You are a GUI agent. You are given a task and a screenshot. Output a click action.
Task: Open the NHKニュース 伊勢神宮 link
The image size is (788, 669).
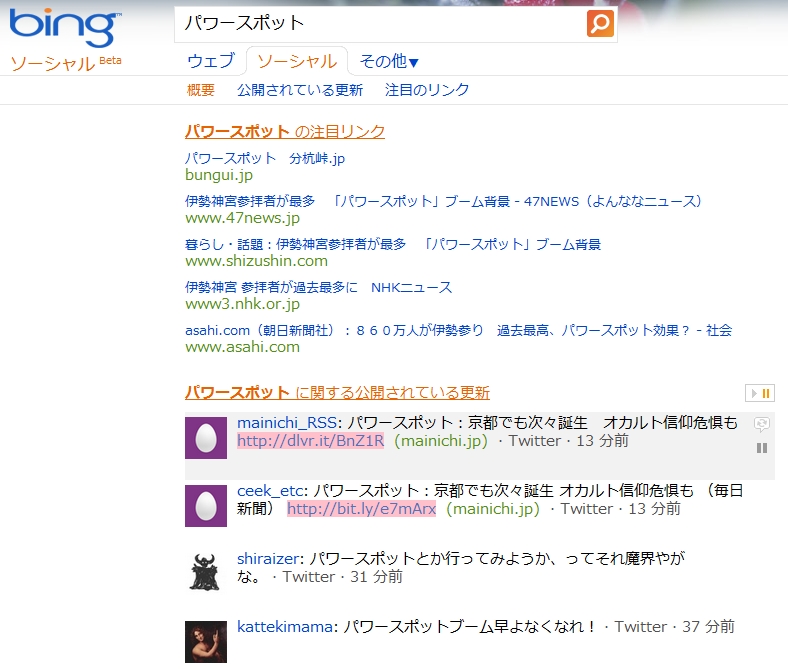(x=319, y=288)
